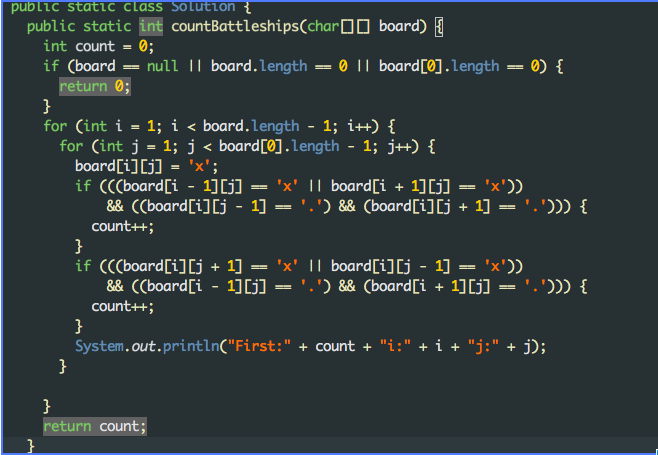Image resolution: width=658 pixels, height=455 pixels.
Task: Click 'i < board.length - 1' loop condition
Action: 251,126
